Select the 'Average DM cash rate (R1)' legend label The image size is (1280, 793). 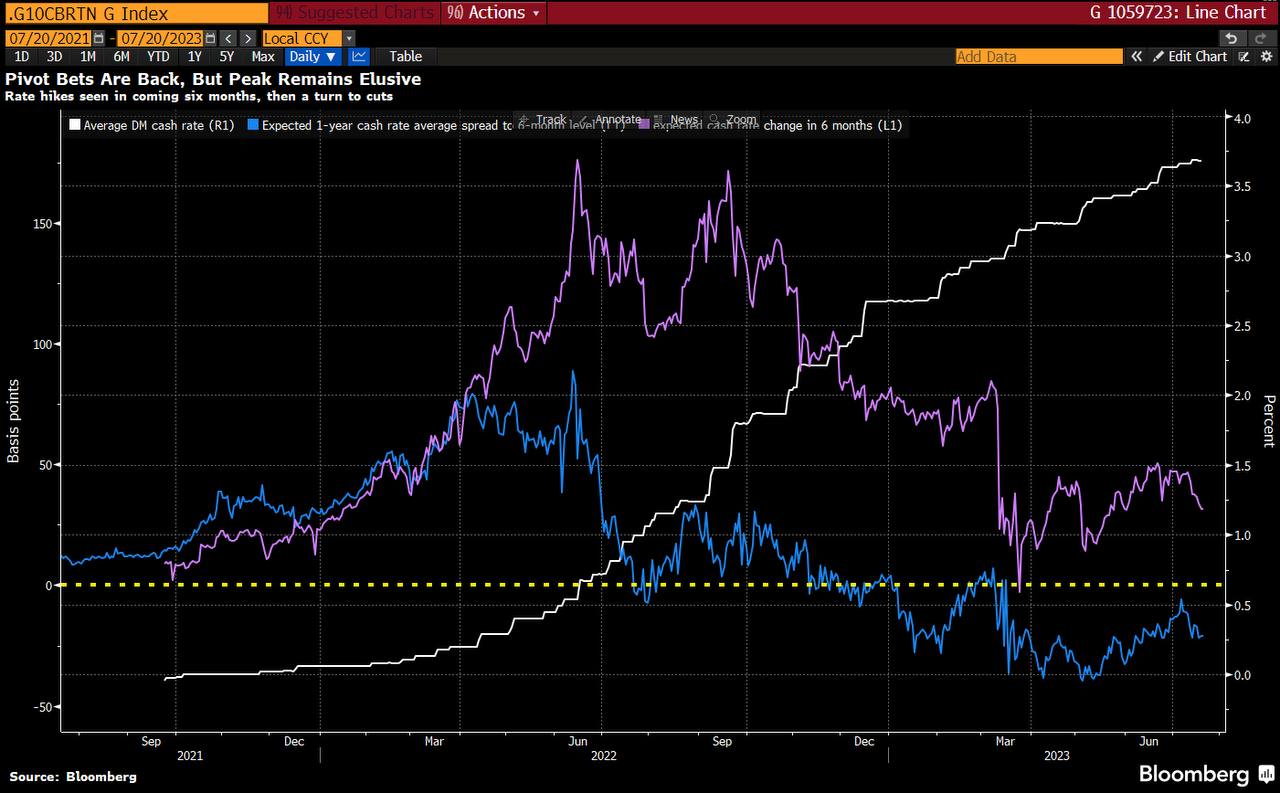point(159,126)
